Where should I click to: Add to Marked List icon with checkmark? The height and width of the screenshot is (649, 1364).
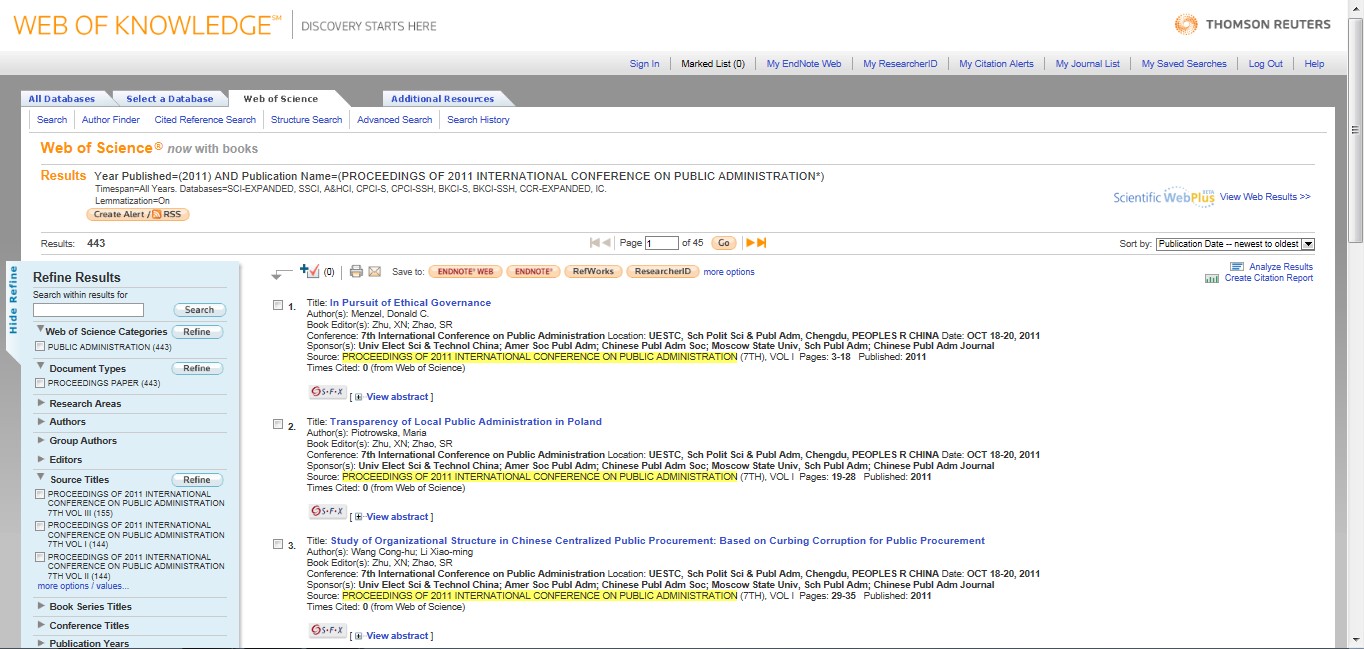(x=309, y=271)
